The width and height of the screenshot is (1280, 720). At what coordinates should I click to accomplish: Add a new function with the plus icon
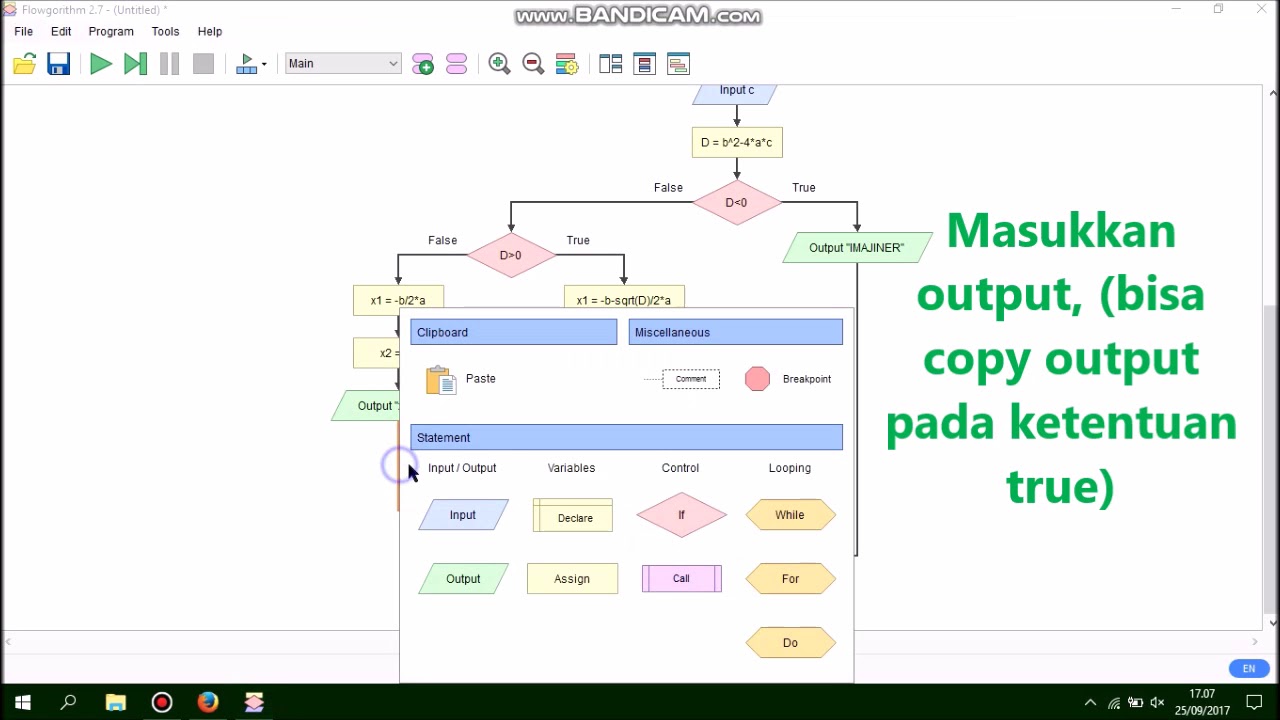click(423, 64)
